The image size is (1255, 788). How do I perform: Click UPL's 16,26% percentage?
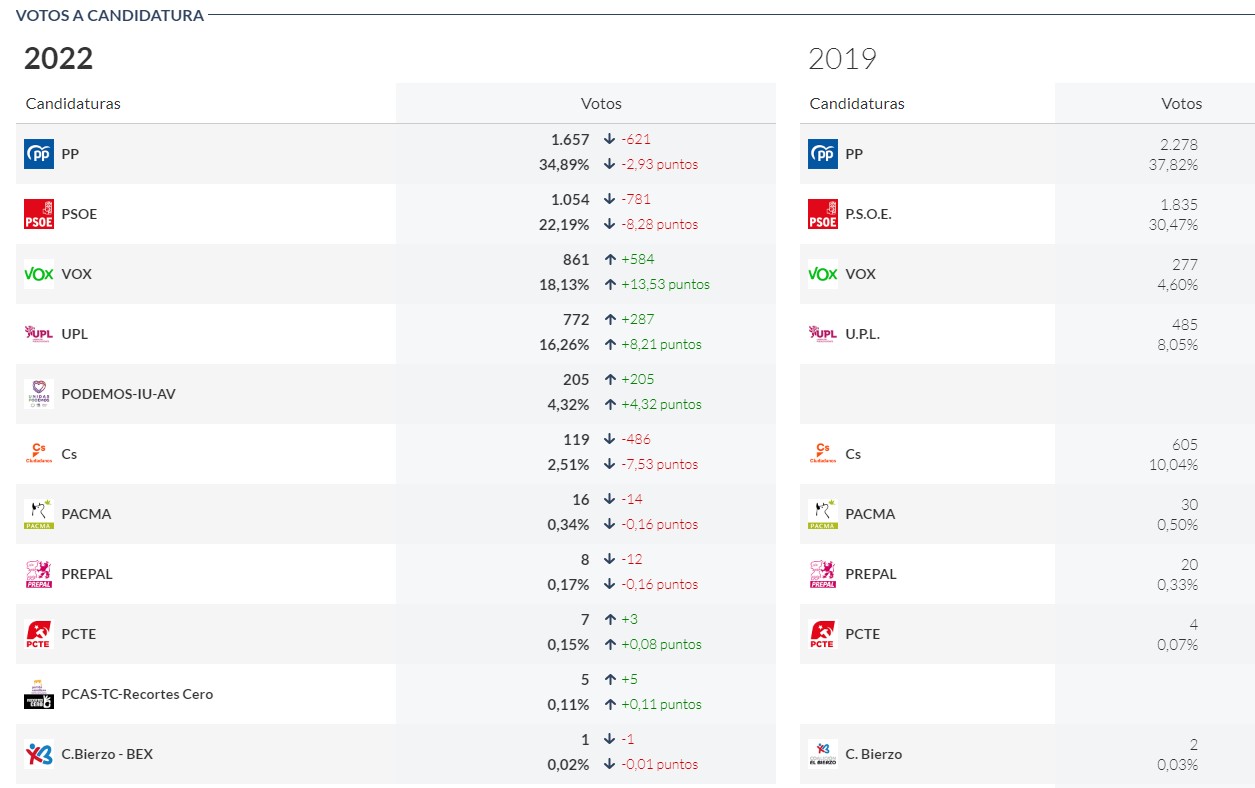[x=564, y=344]
